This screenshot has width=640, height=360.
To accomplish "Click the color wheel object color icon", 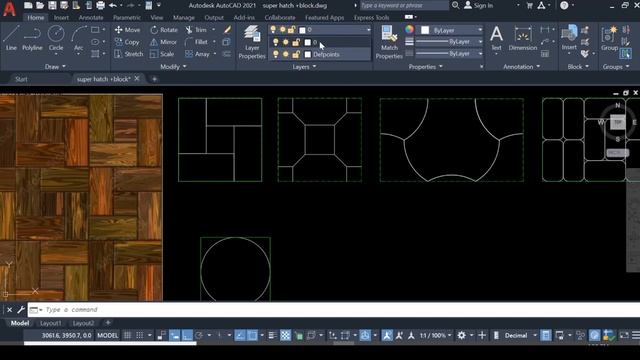I will tap(409, 29).
